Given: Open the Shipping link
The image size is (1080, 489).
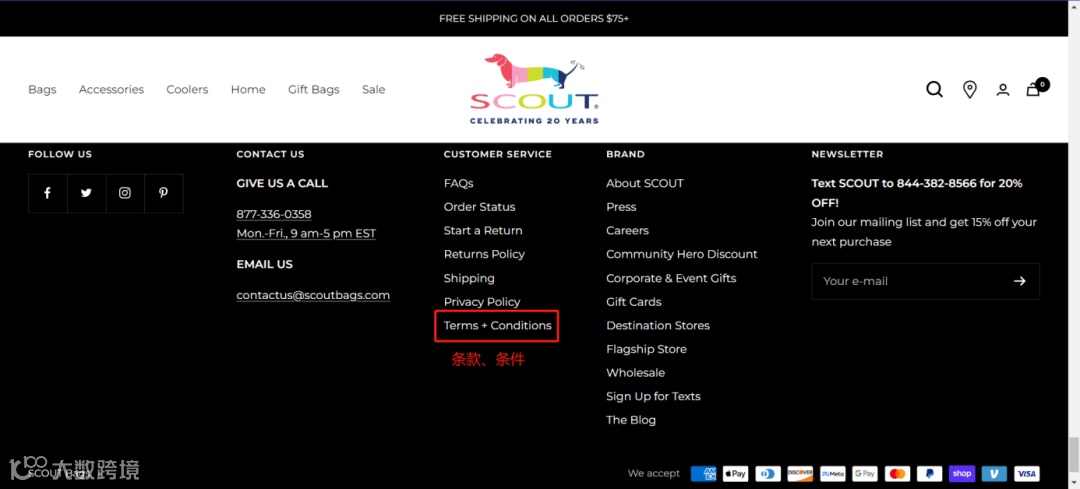Looking at the screenshot, I should point(469,278).
